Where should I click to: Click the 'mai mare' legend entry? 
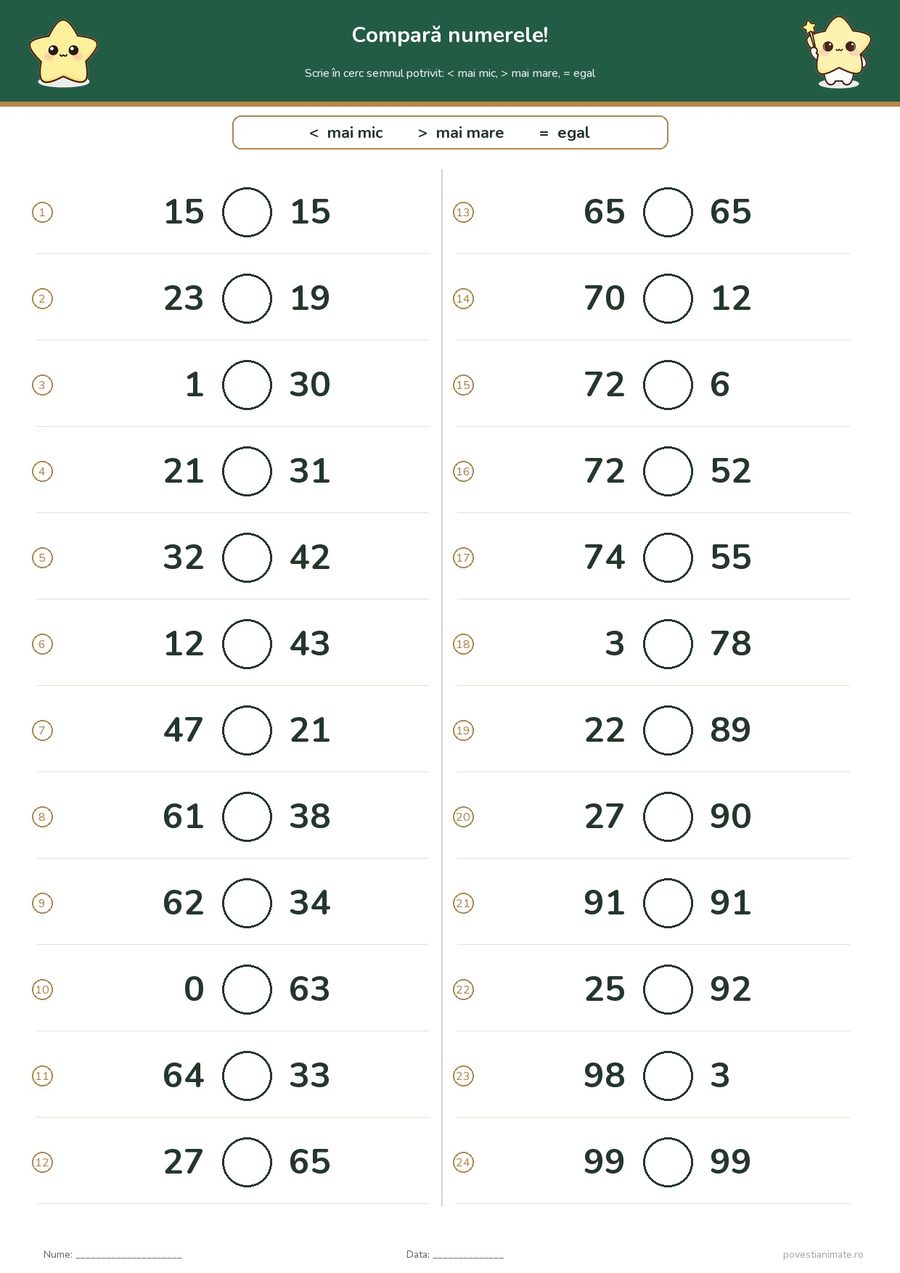[x=461, y=133]
